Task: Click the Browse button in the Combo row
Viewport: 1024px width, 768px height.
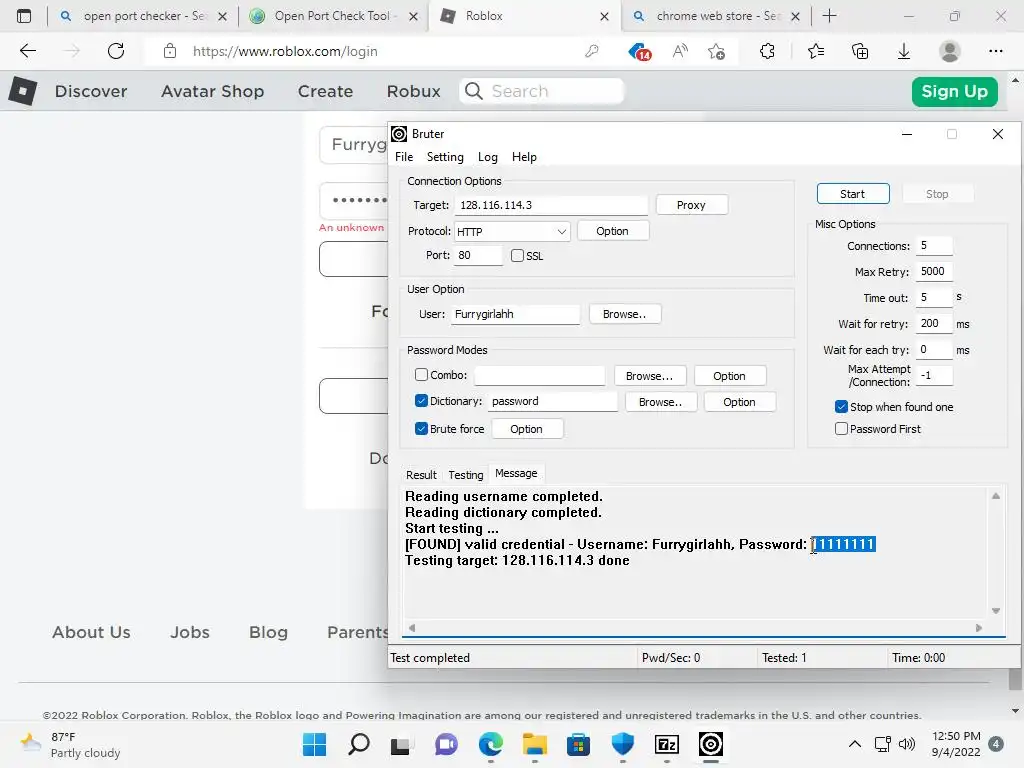Action: [649, 376]
